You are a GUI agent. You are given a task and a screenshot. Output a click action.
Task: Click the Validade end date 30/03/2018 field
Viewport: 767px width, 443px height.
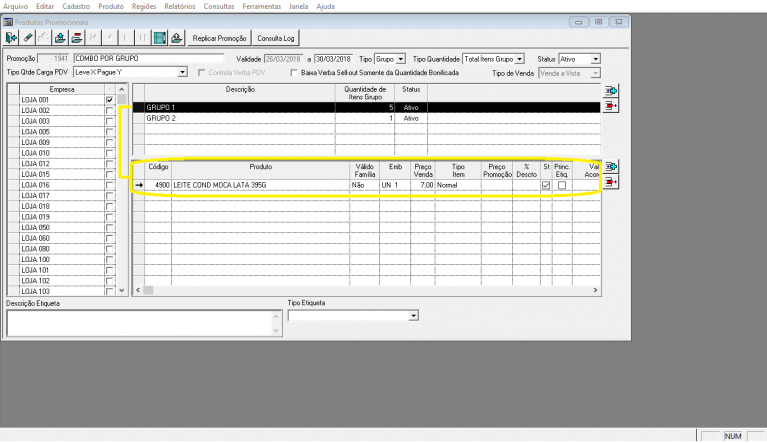tap(333, 59)
